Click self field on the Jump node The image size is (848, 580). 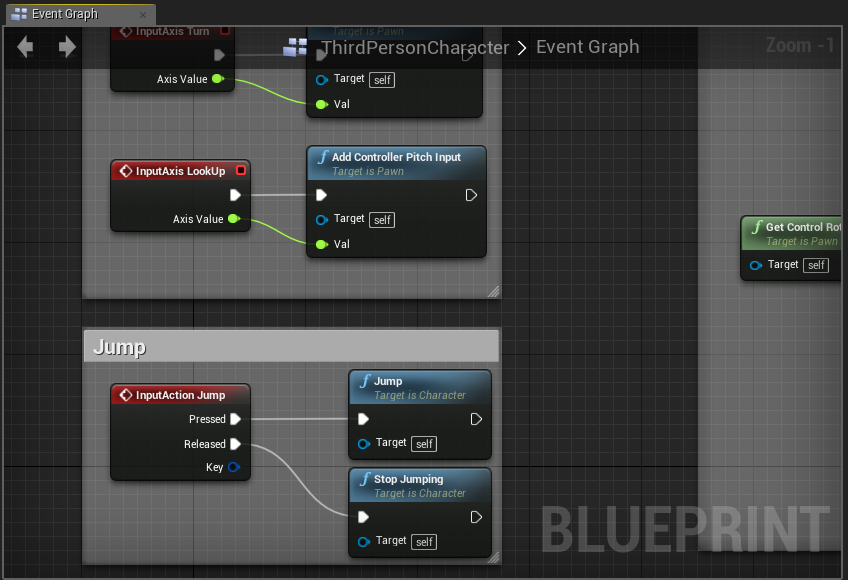[x=424, y=444]
